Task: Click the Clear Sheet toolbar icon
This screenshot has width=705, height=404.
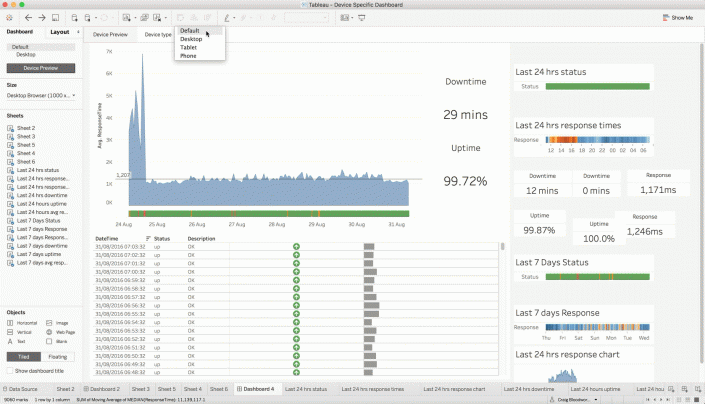Action: (x=157, y=18)
